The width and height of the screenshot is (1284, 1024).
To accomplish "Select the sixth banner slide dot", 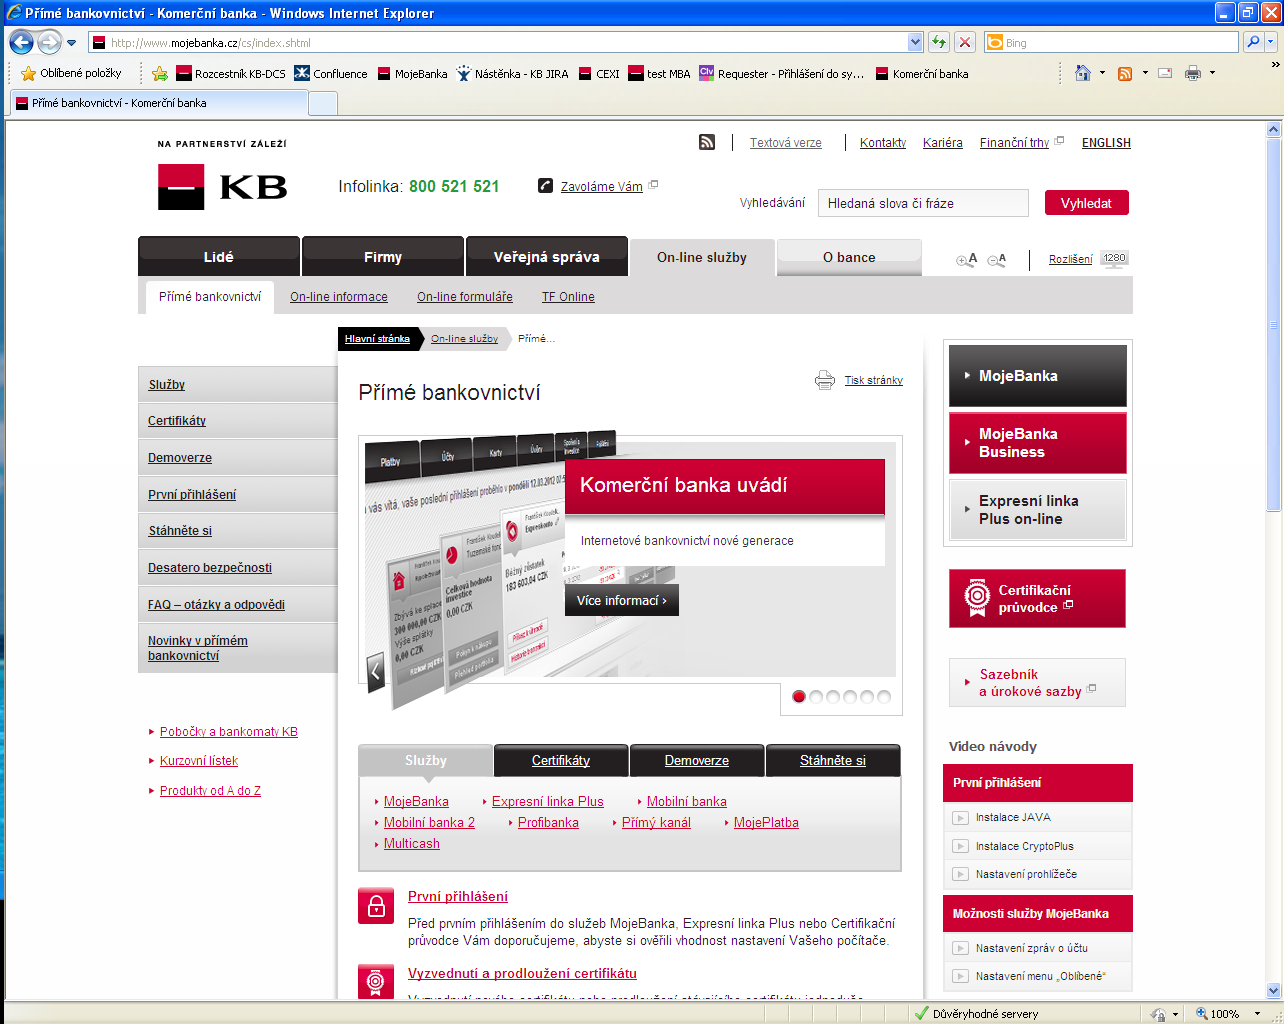I will (884, 697).
